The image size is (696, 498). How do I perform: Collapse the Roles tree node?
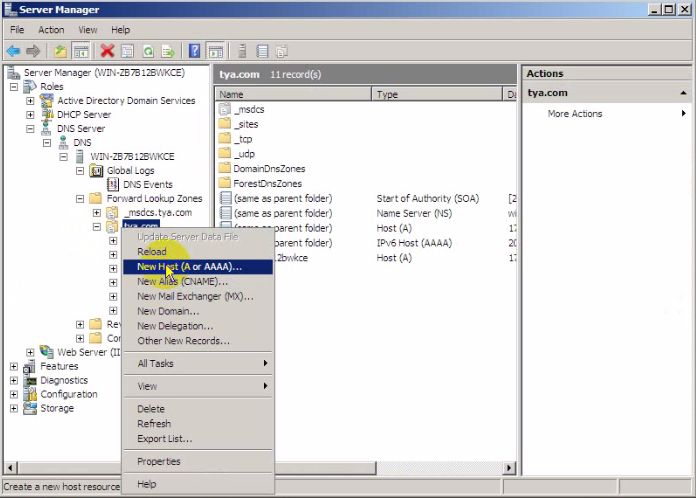14,87
